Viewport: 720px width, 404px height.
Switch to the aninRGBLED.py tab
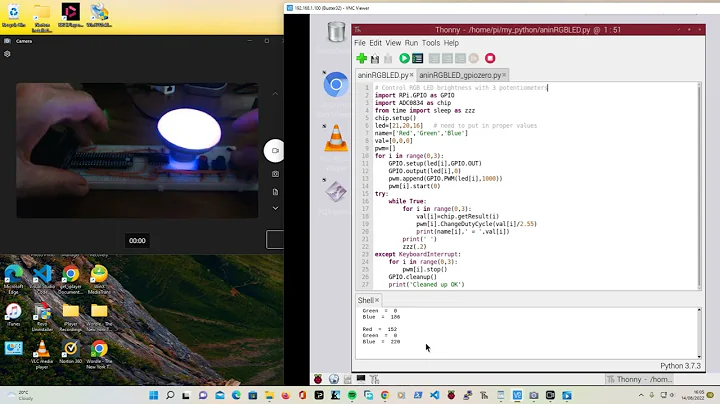(382, 75)
